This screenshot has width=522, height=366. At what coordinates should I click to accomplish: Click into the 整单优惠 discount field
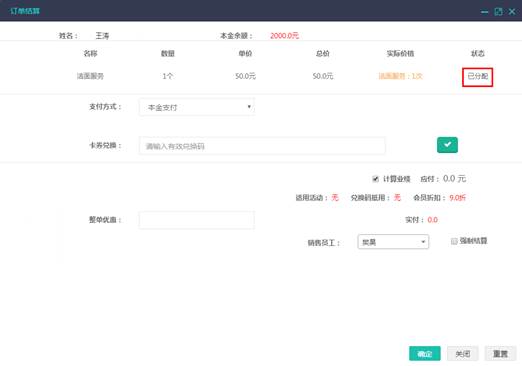click(x=197, y=220)
